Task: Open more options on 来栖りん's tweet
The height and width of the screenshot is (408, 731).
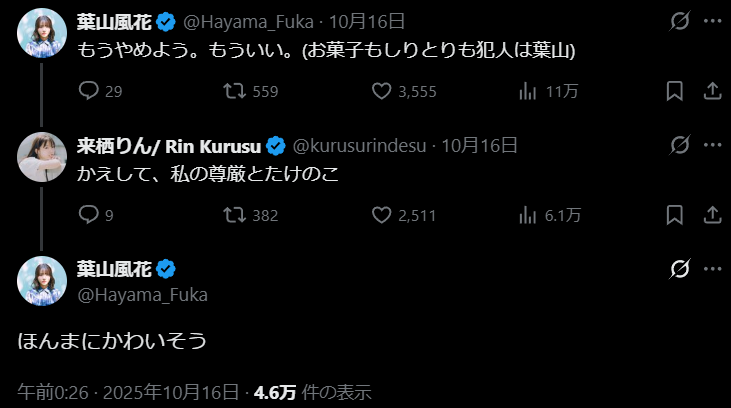Action: point(713,145)
